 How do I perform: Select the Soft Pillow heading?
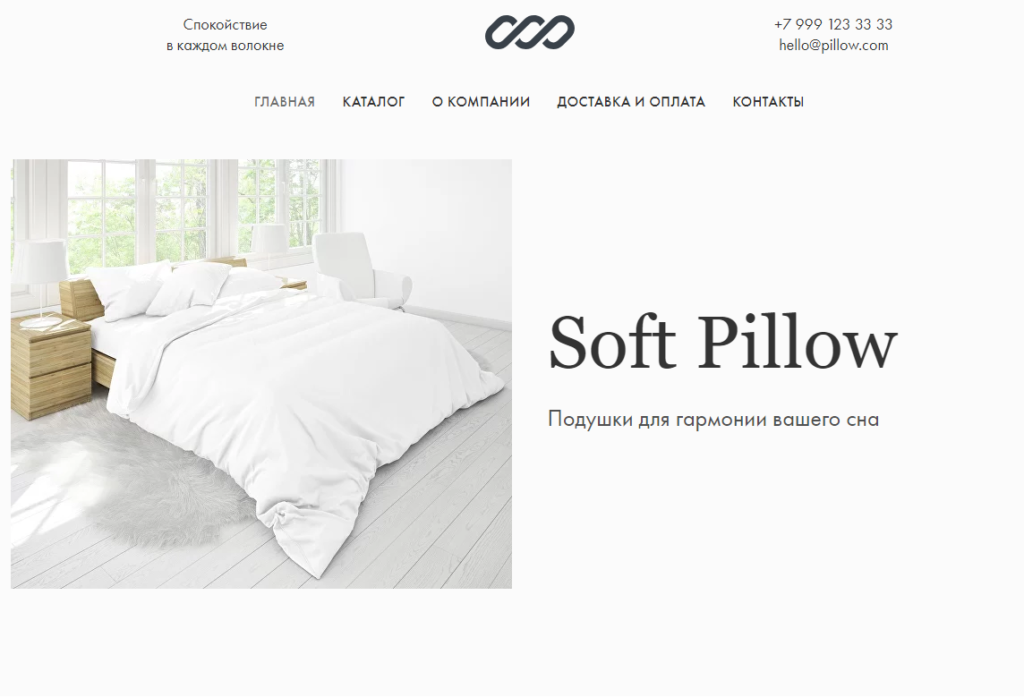click(722, 344)
